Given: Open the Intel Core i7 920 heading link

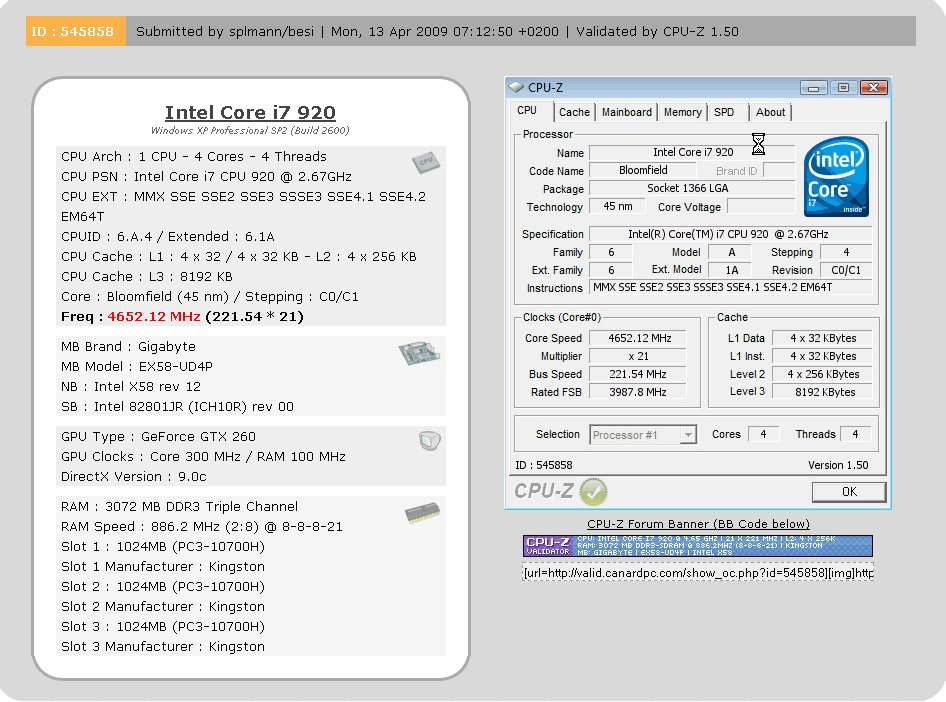Looking at the screenshot, I should pyautogui.click(x=250, y=112).
